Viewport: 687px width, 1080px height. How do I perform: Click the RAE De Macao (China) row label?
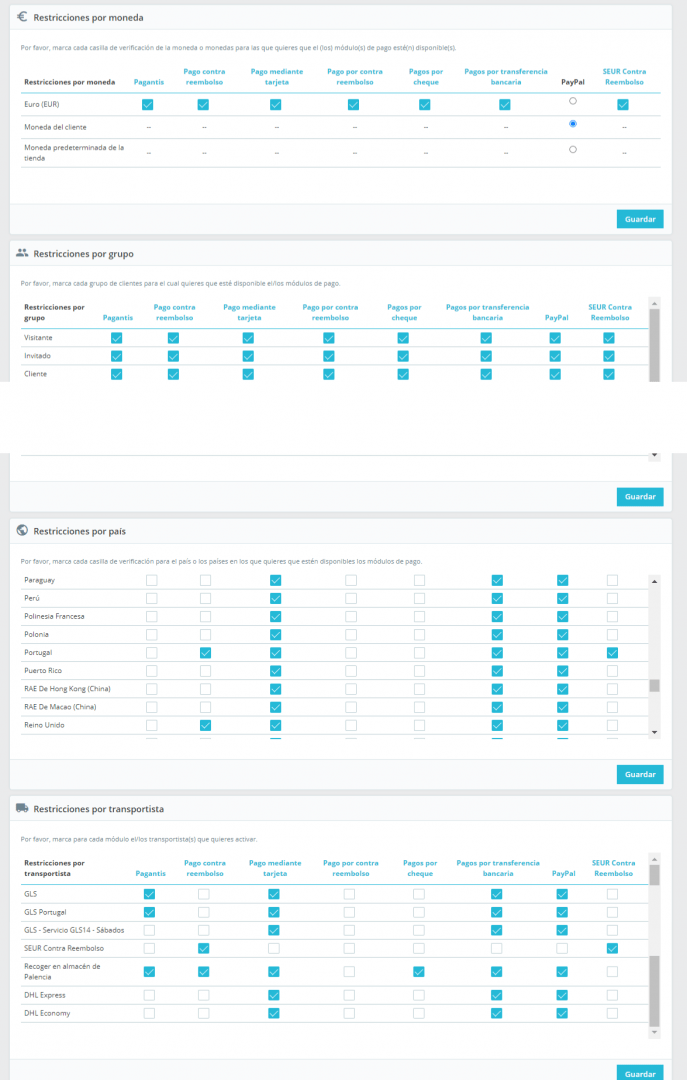tap(60, 707)
